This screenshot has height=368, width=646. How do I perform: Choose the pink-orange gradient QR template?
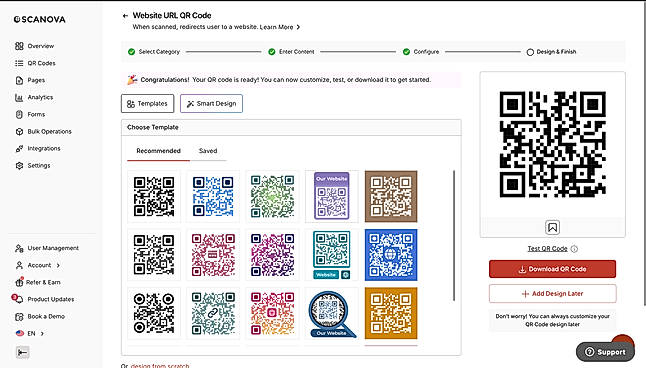(272, 313)
